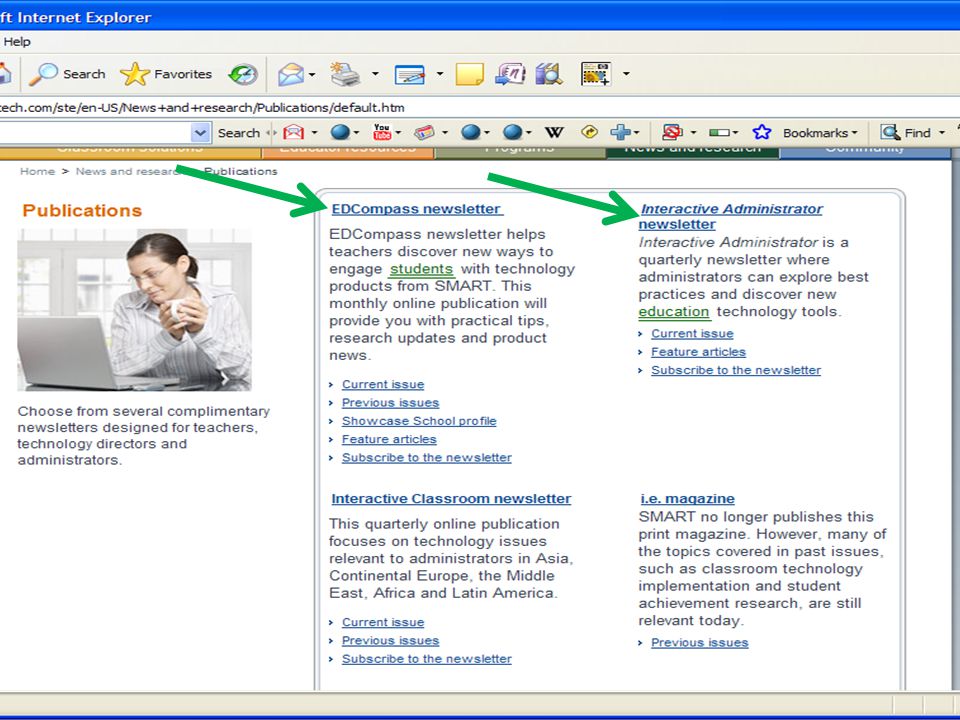The height and width of the screenshot is (720, 960).
Task: Click the Edit page icon
Action: pos(410,75)
